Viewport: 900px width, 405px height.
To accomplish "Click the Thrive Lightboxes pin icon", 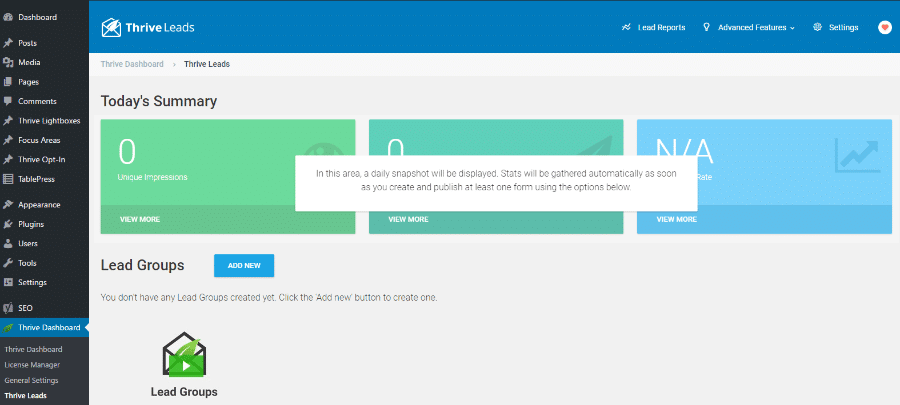I will coord(8,121).
